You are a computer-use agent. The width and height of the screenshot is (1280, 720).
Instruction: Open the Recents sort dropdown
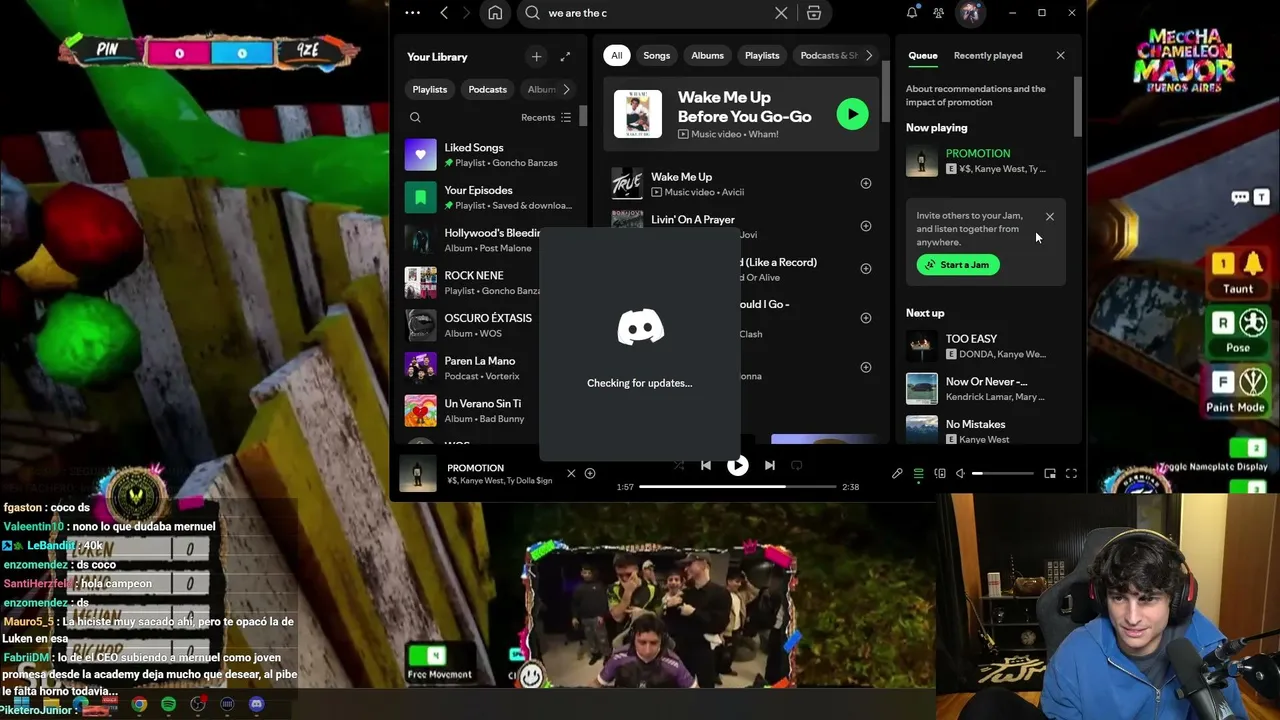coord(546,118)
